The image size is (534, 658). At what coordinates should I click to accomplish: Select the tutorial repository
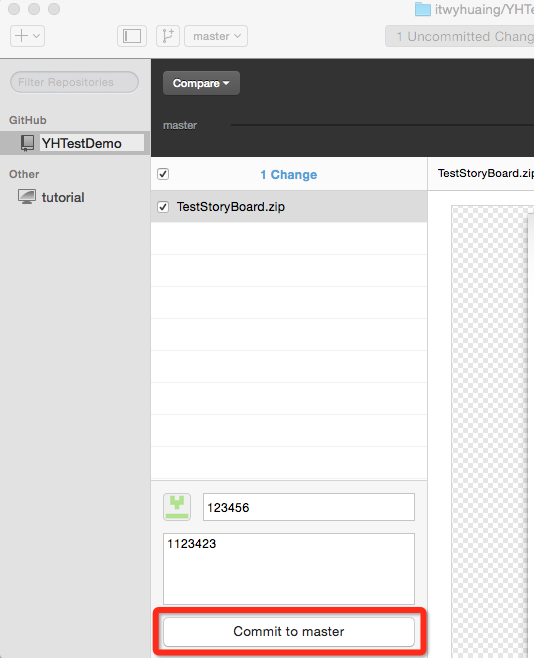[x=63, y=197]
